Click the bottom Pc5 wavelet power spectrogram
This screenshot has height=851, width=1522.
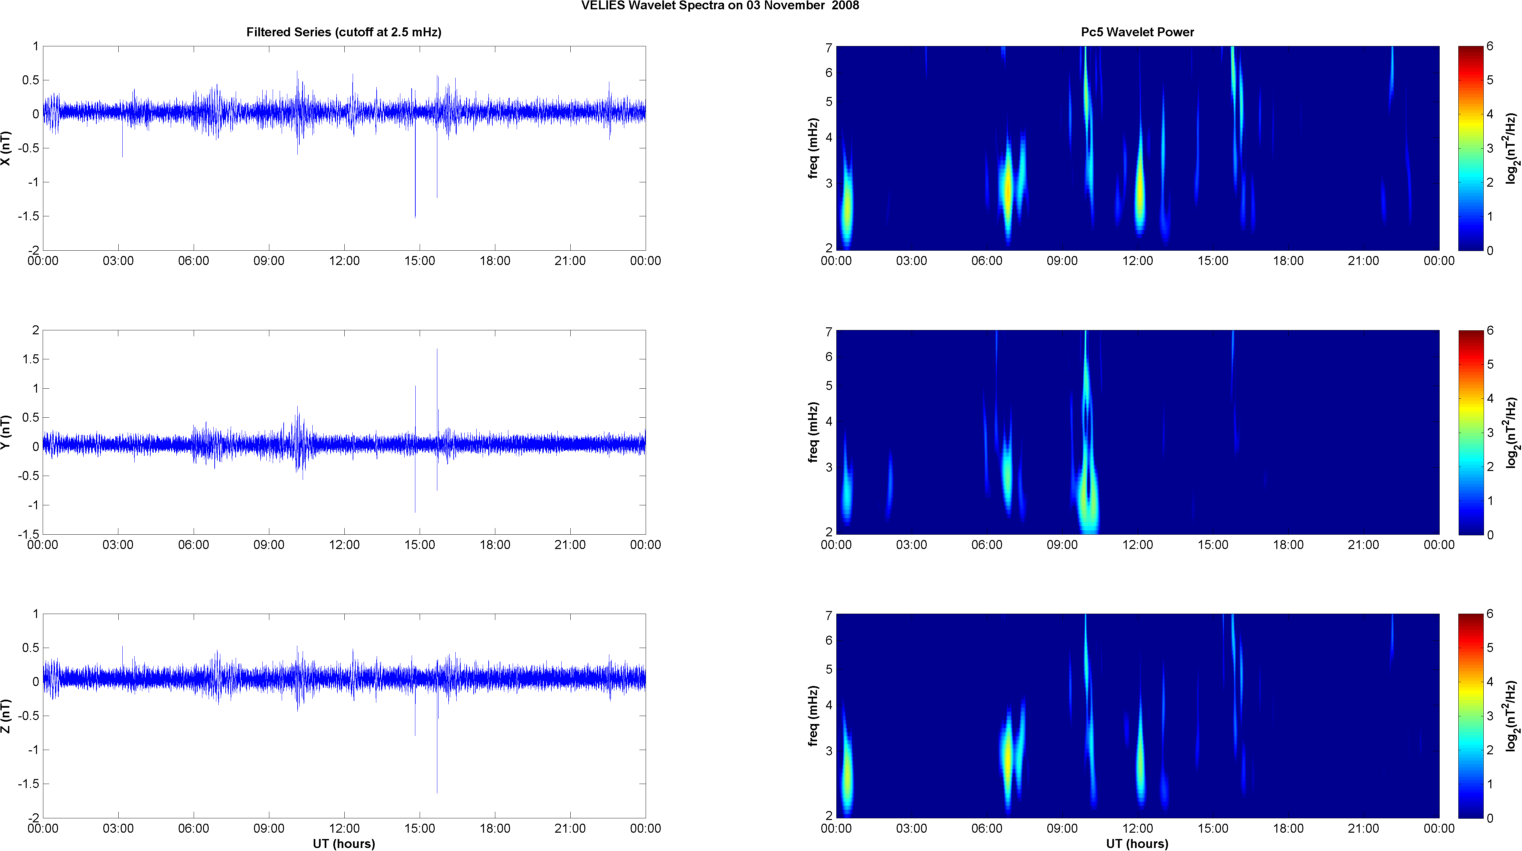click(1137, 716)
